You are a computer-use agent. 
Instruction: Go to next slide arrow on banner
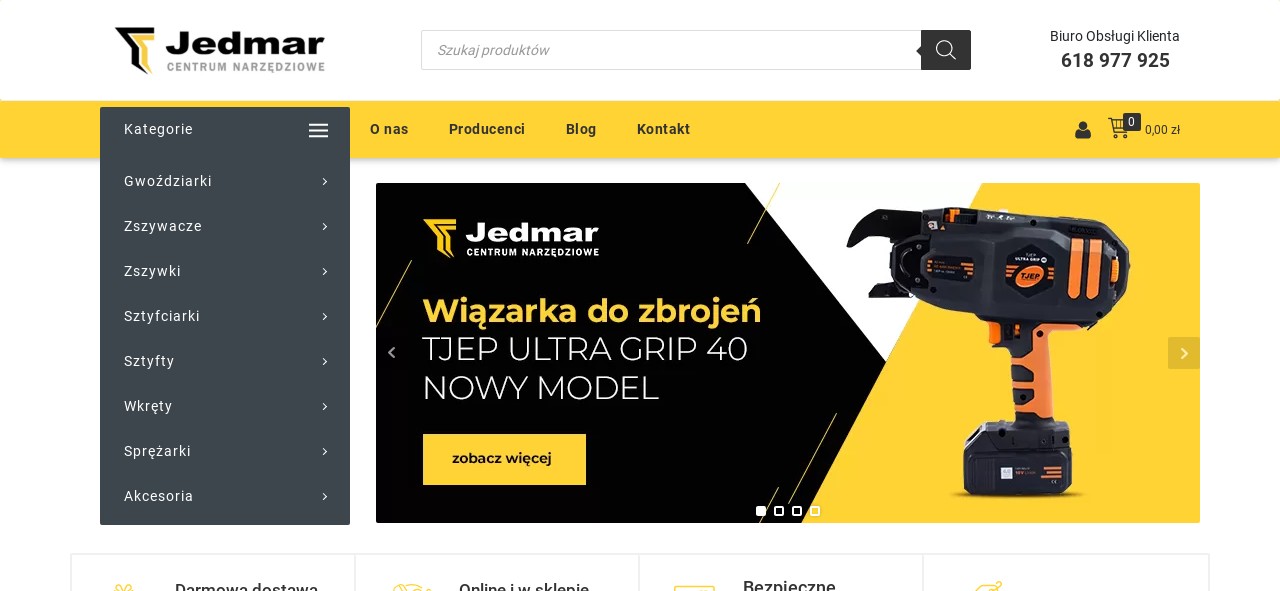(1184, 353)
